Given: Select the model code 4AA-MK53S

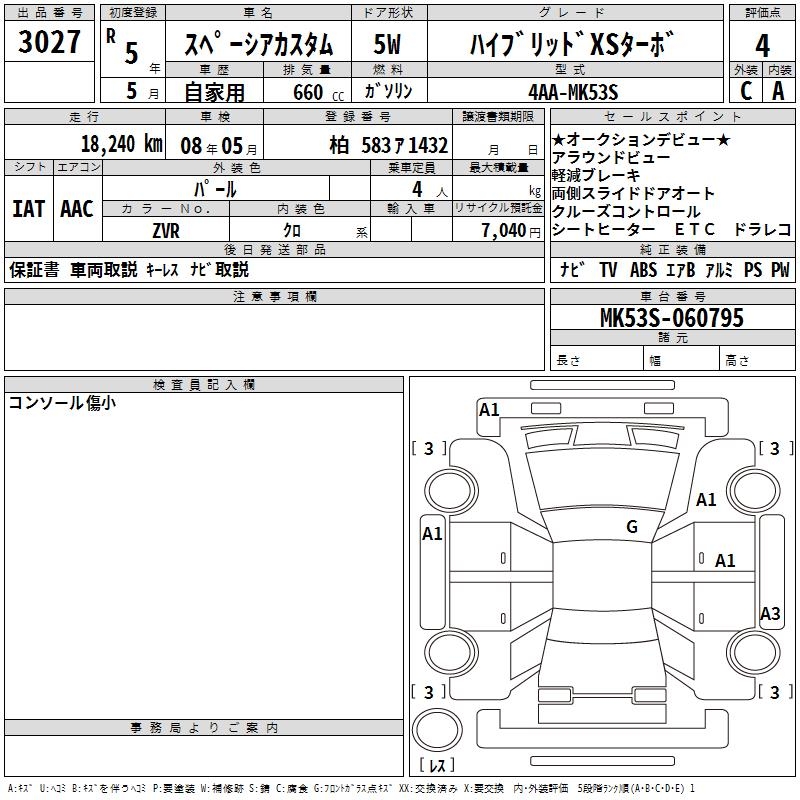Looking at the screenshot, I should (573, 92).
